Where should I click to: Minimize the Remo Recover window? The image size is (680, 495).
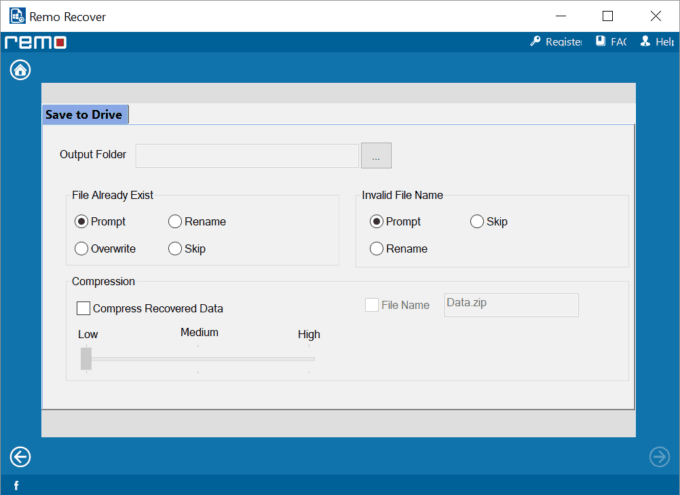click(x=561, y=16)
